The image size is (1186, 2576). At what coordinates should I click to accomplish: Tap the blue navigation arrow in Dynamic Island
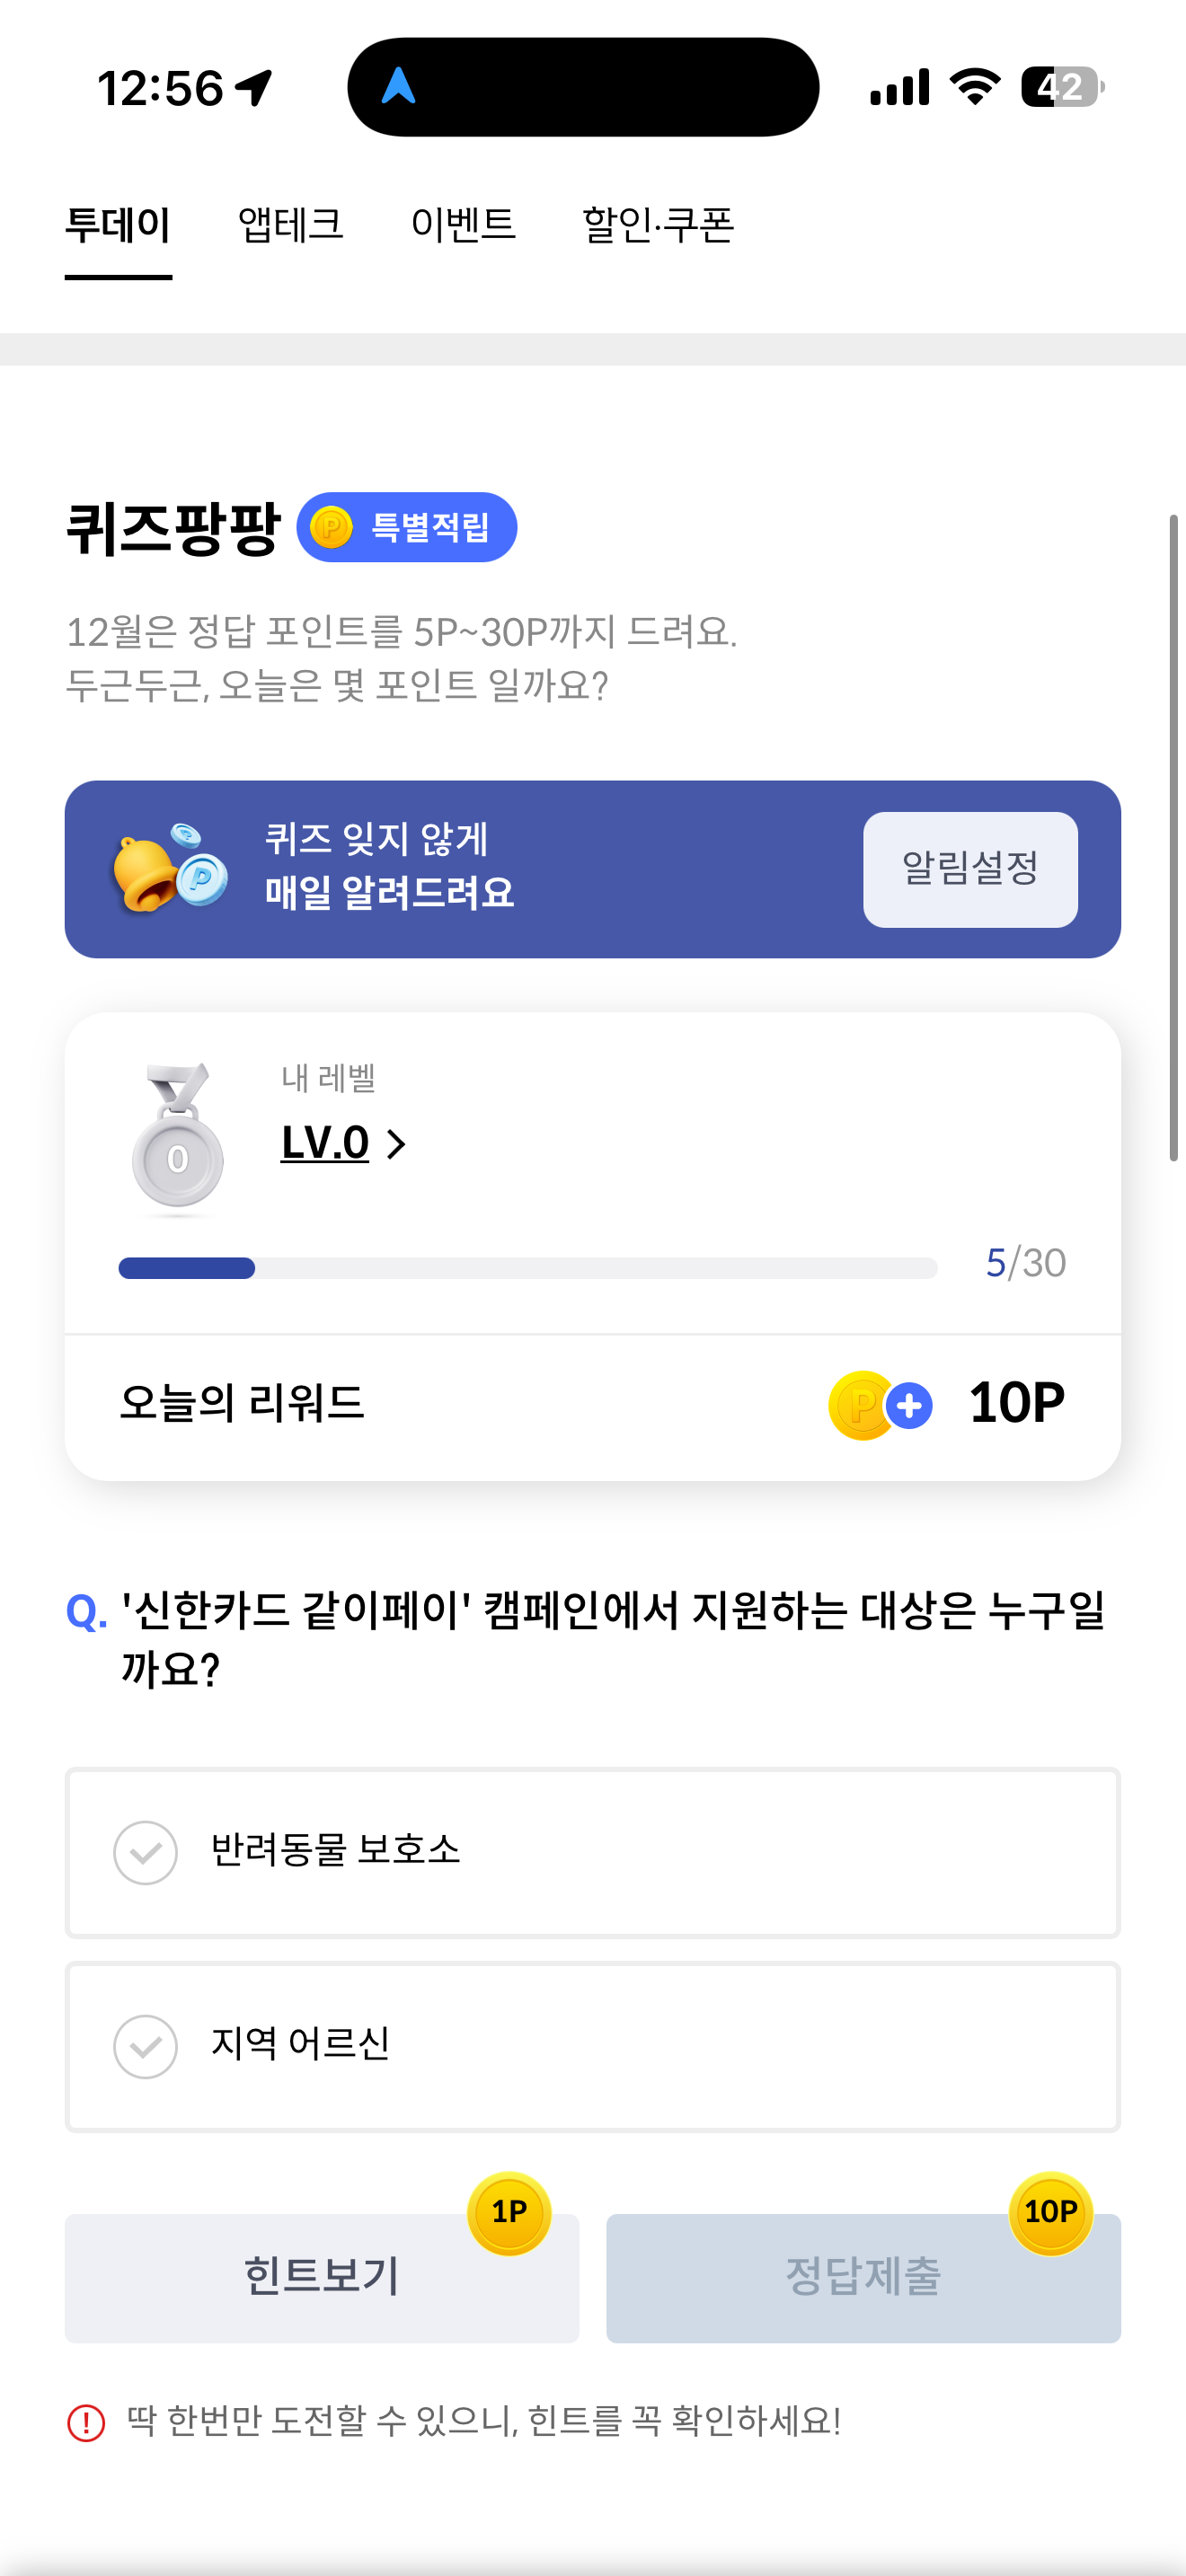click(399, 86)
